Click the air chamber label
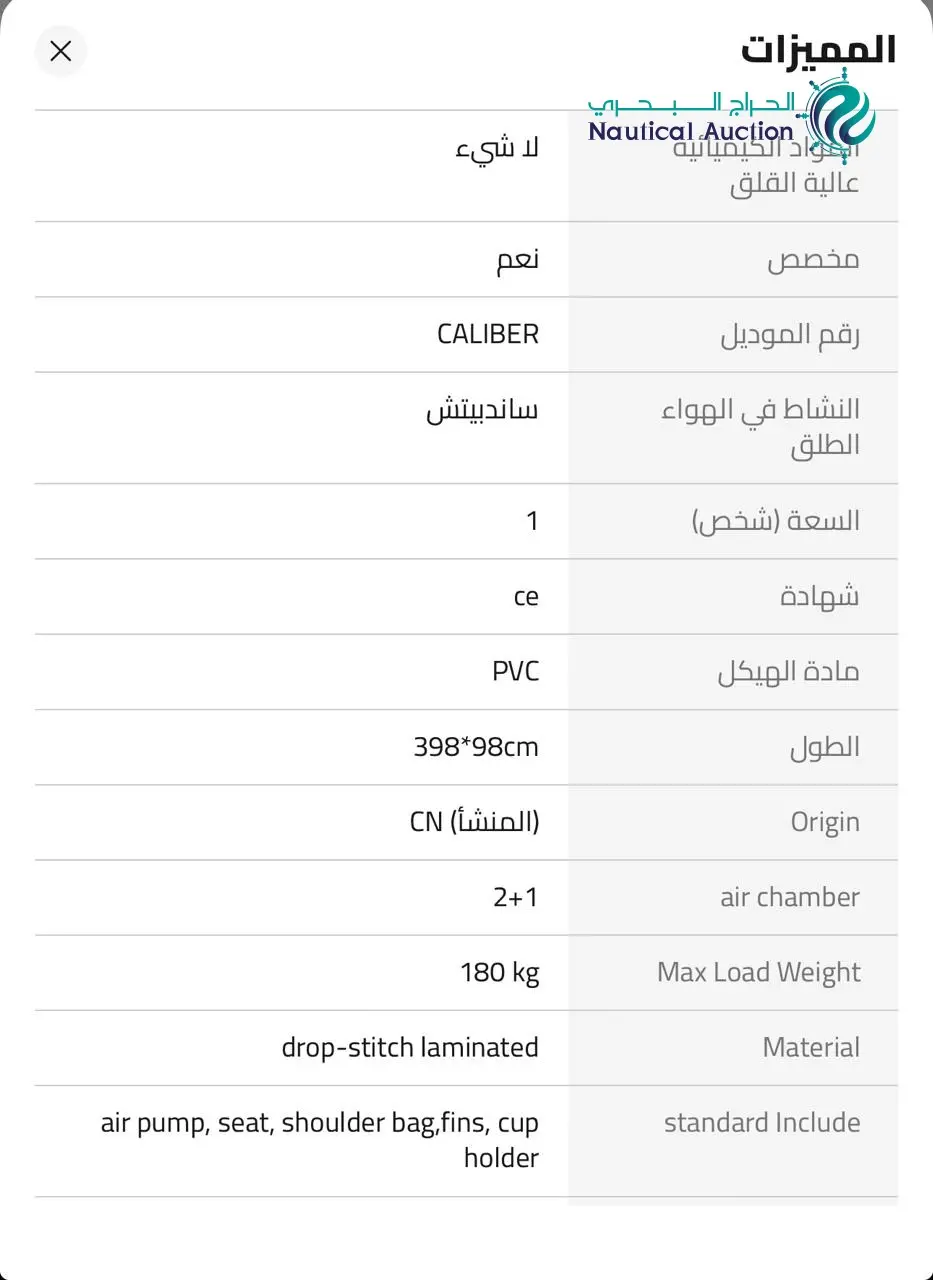The width and height of the screenshot is (933, 1280). pyautogui.click(x=790, y=897)
